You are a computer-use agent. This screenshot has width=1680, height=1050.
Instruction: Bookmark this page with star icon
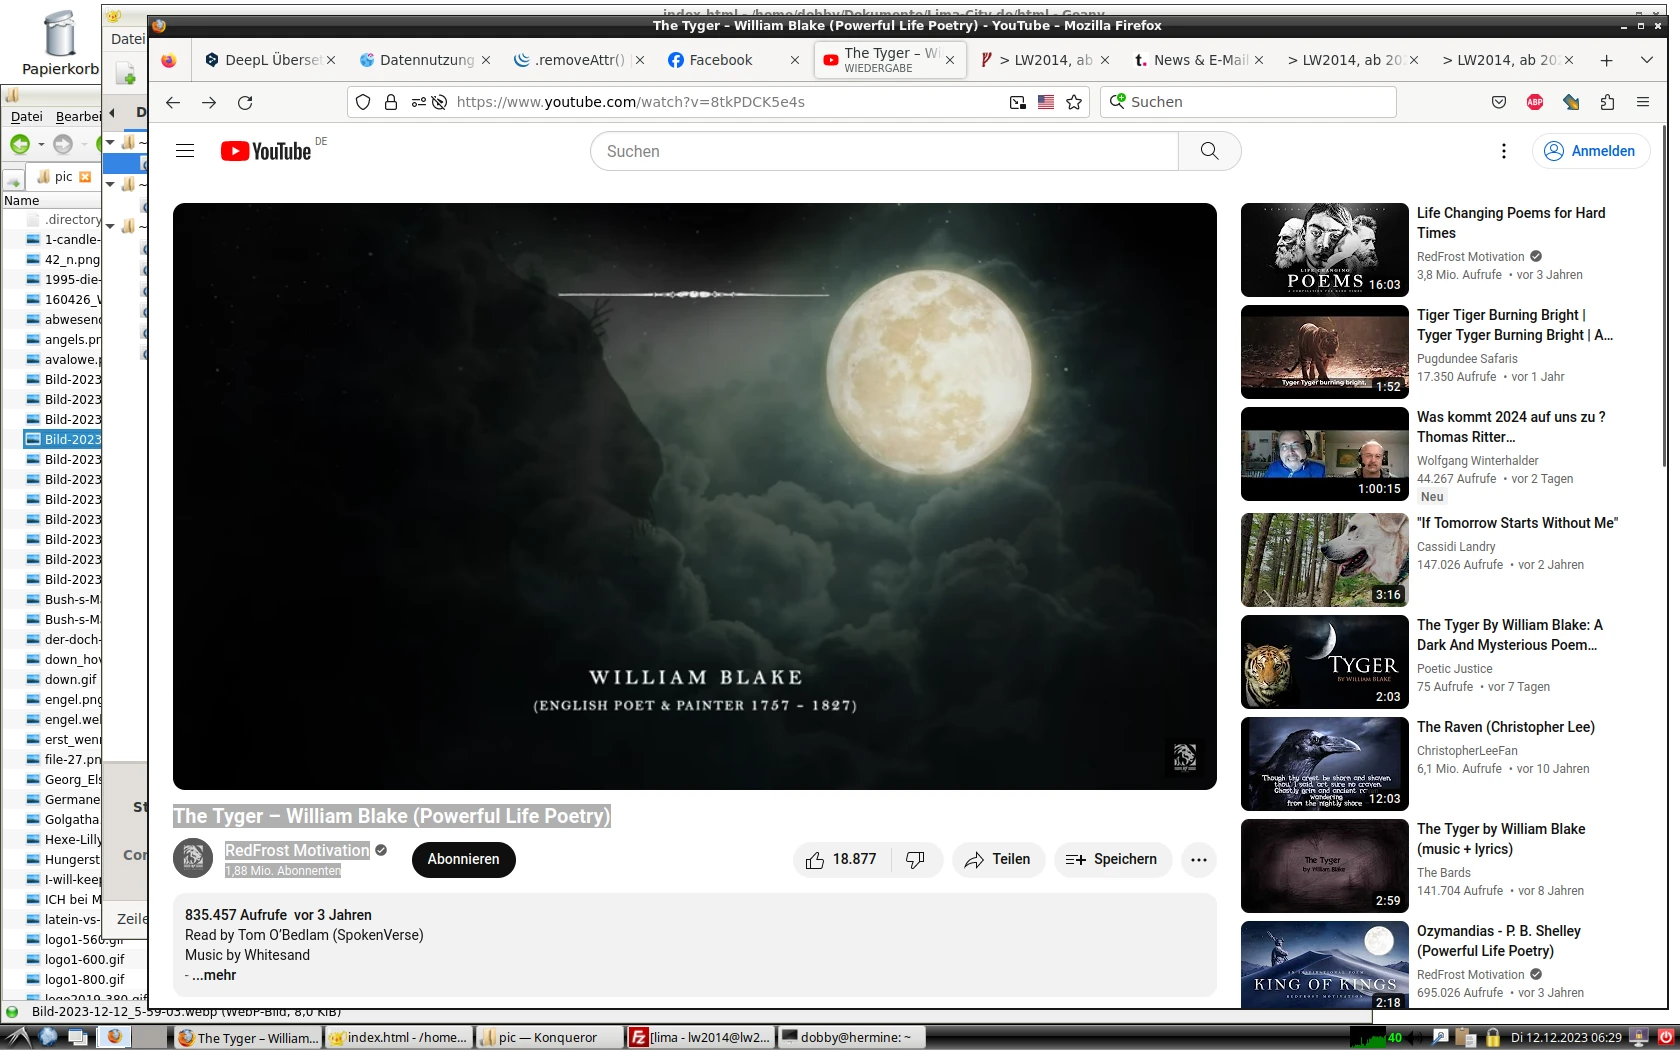coord(1074,102)
